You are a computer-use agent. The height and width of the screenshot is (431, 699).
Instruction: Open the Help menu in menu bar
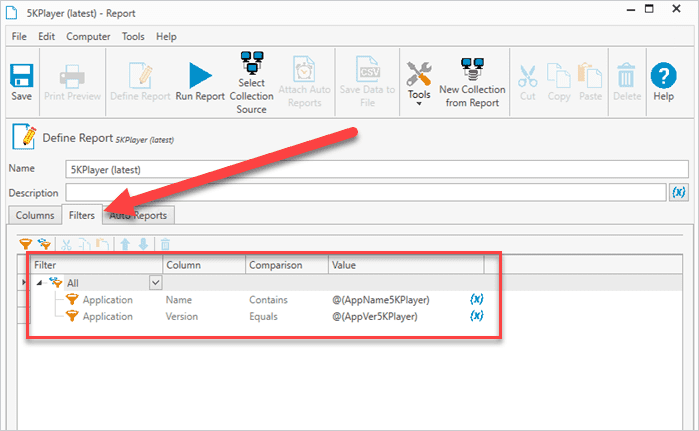166,37
